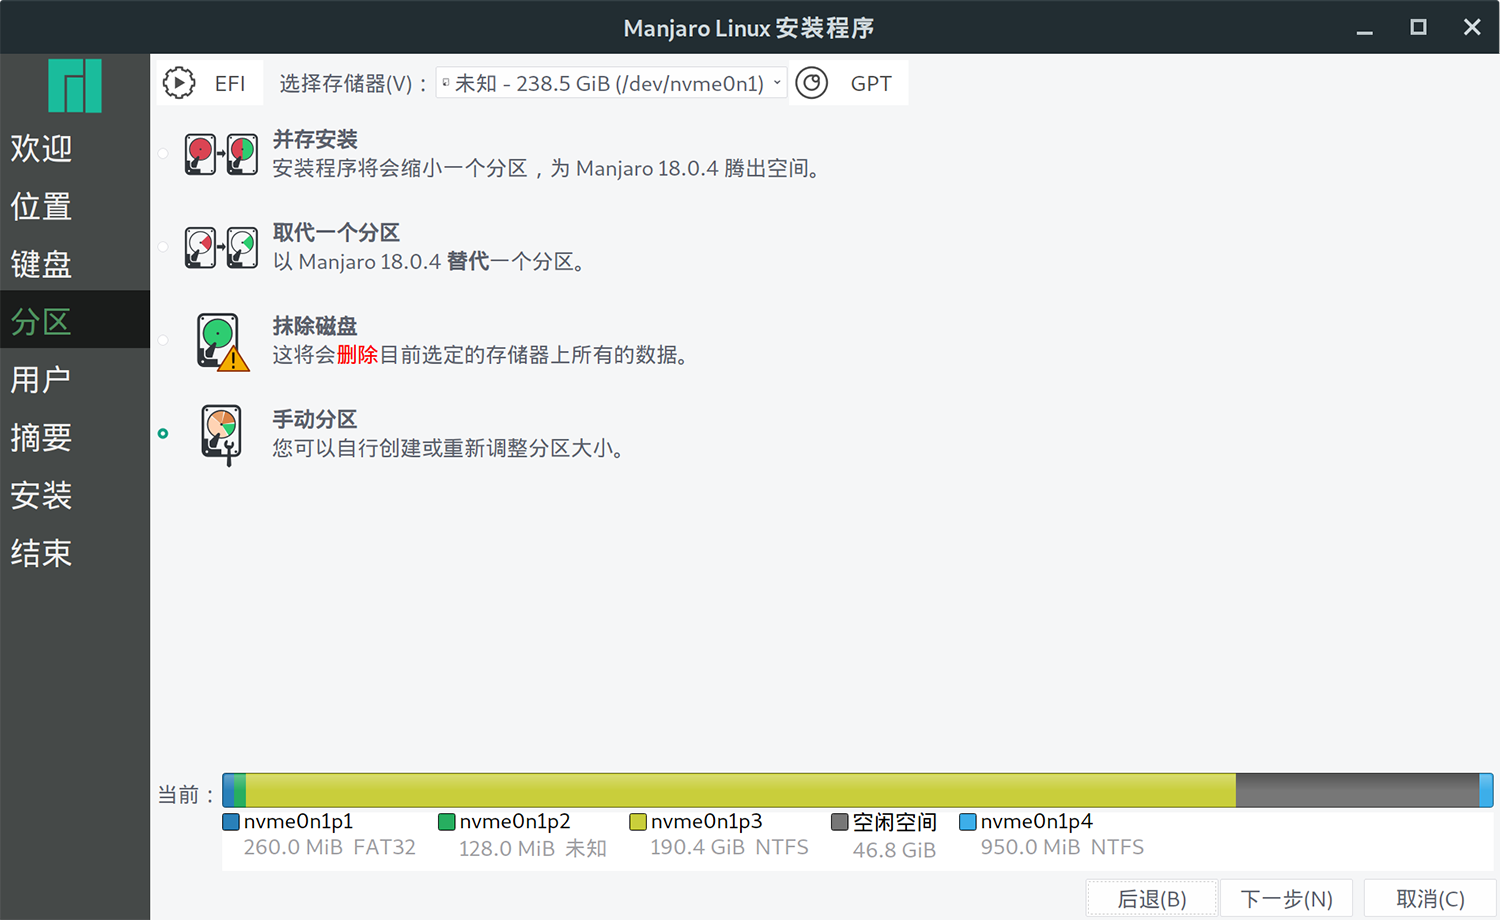1500x920 pixels.
Task: Click the yellow nvme0n1p3 legend swatch
Action: (638, 821)
